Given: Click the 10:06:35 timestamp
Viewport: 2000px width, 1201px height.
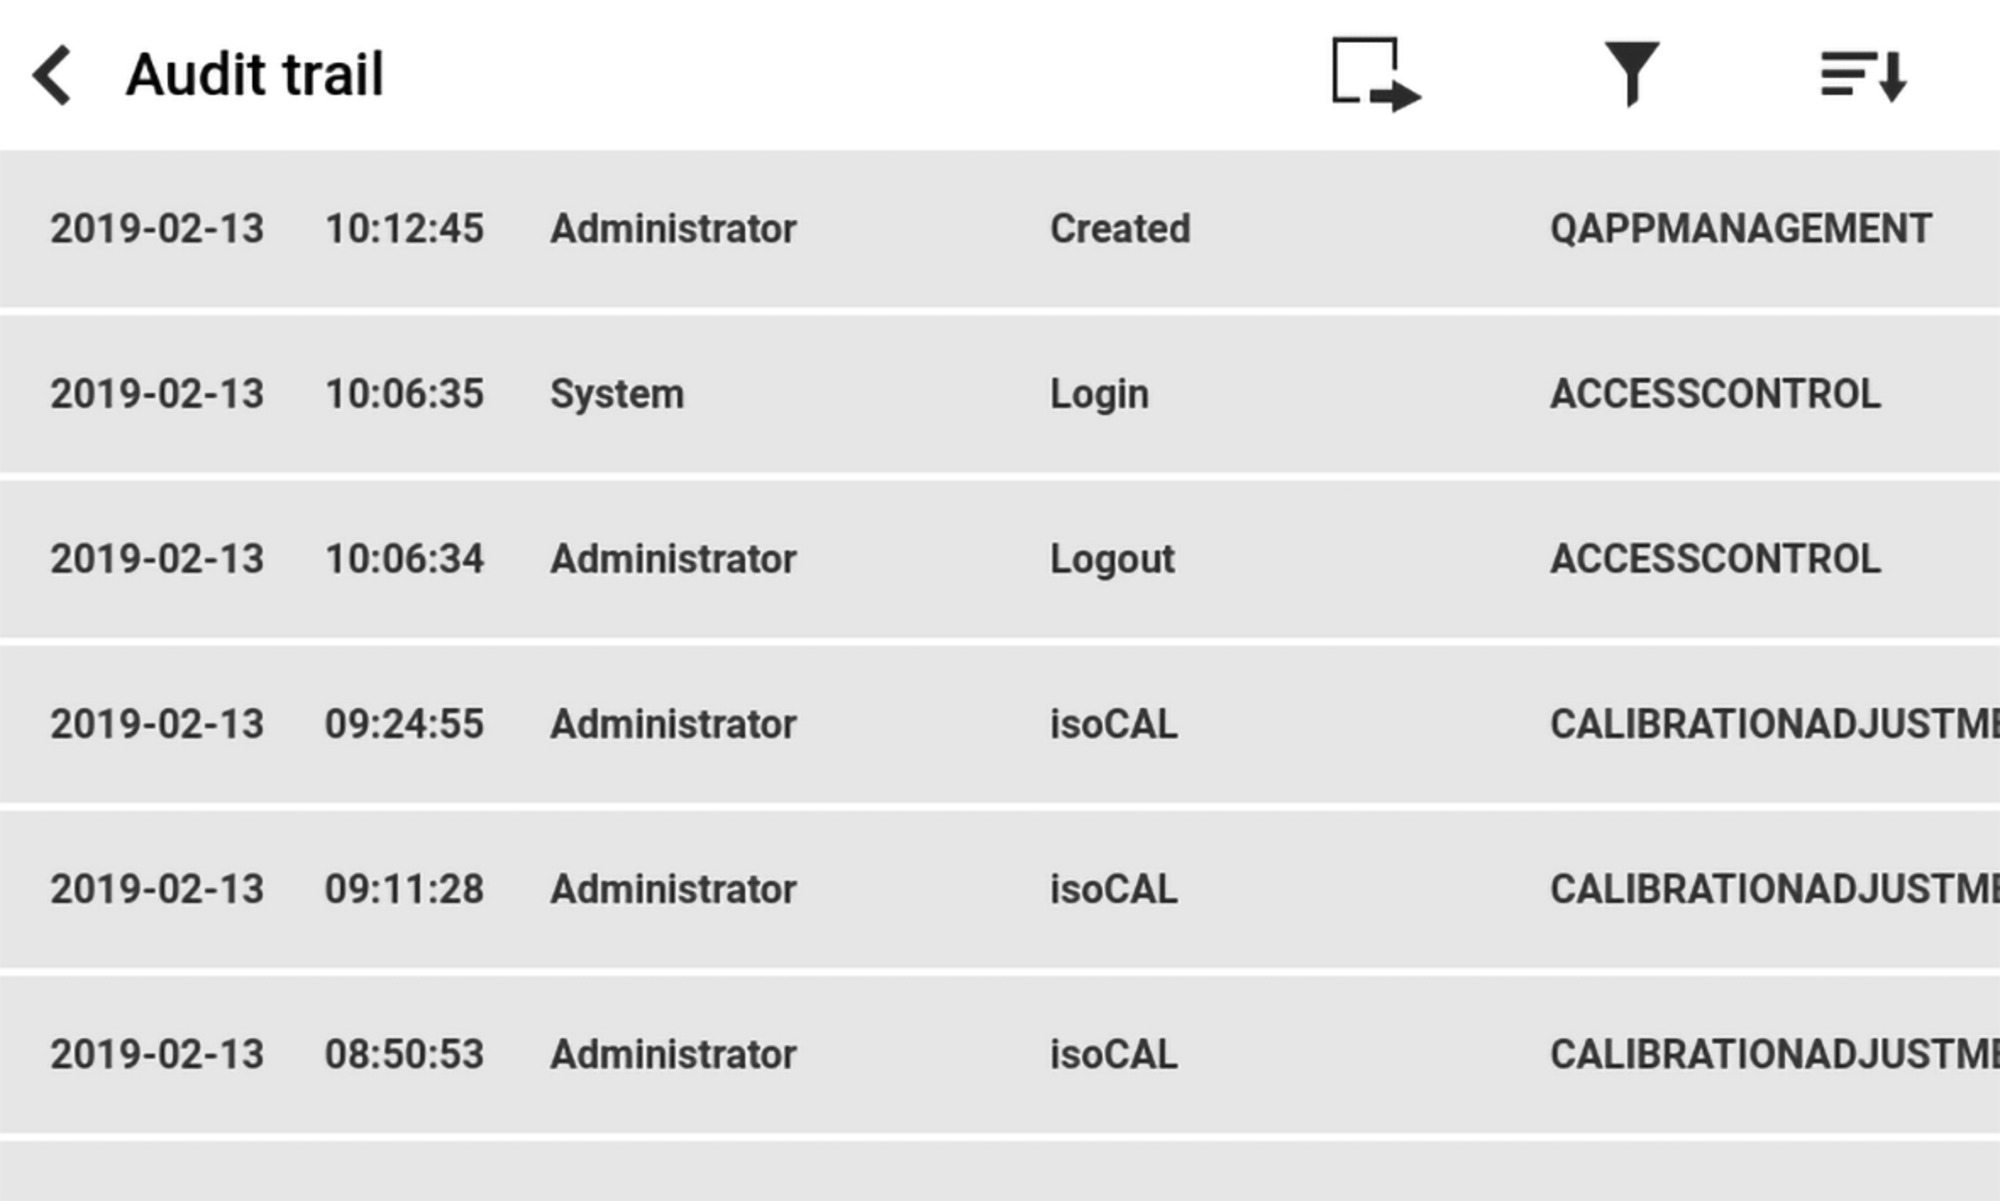Looking at the screenshot, I should [x=404, y=394].
